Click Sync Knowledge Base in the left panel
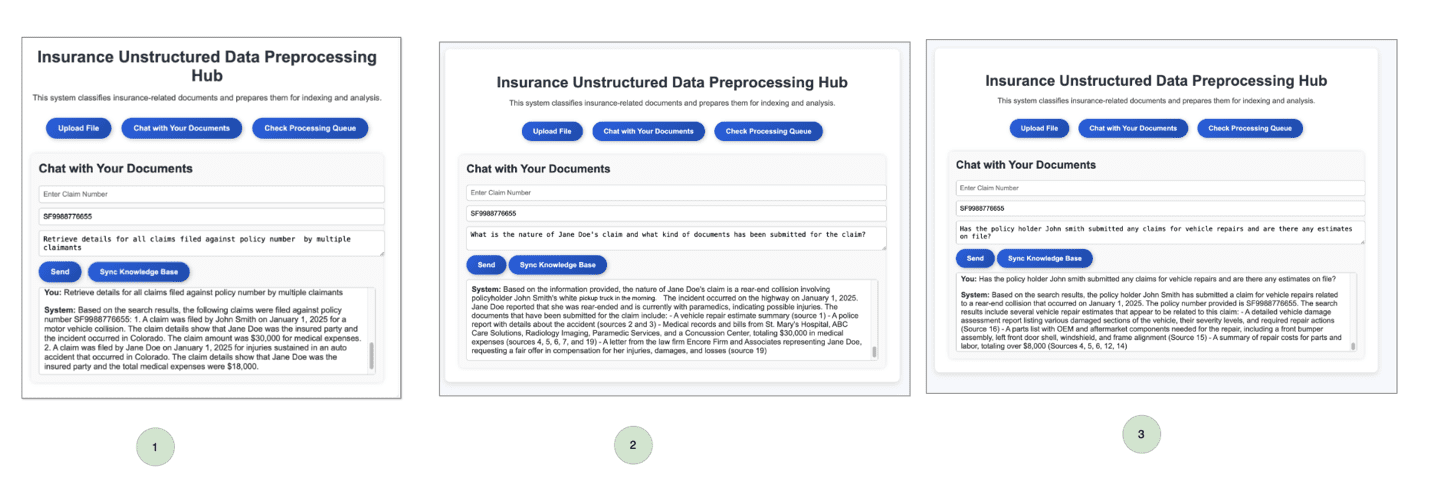The image size is (1431, 501). [138, 272]
